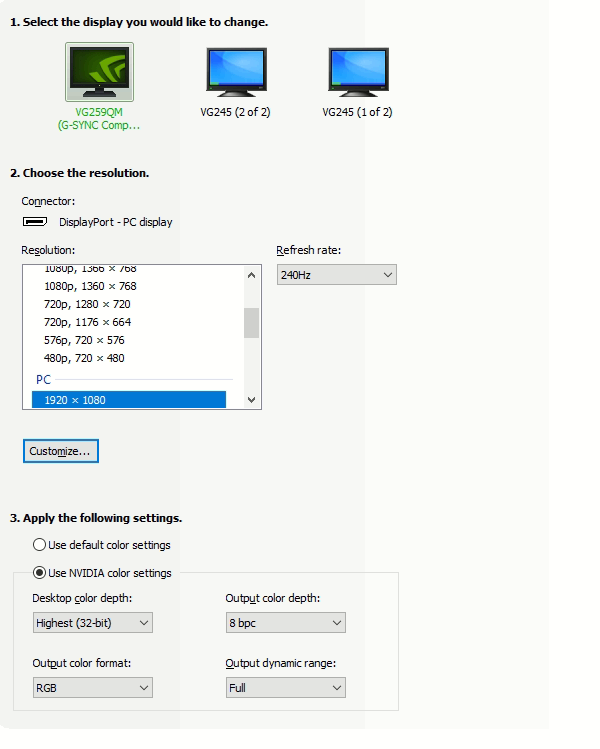
Task: Click the resolution list scroll-up arrow
Action: coord(251,275)
